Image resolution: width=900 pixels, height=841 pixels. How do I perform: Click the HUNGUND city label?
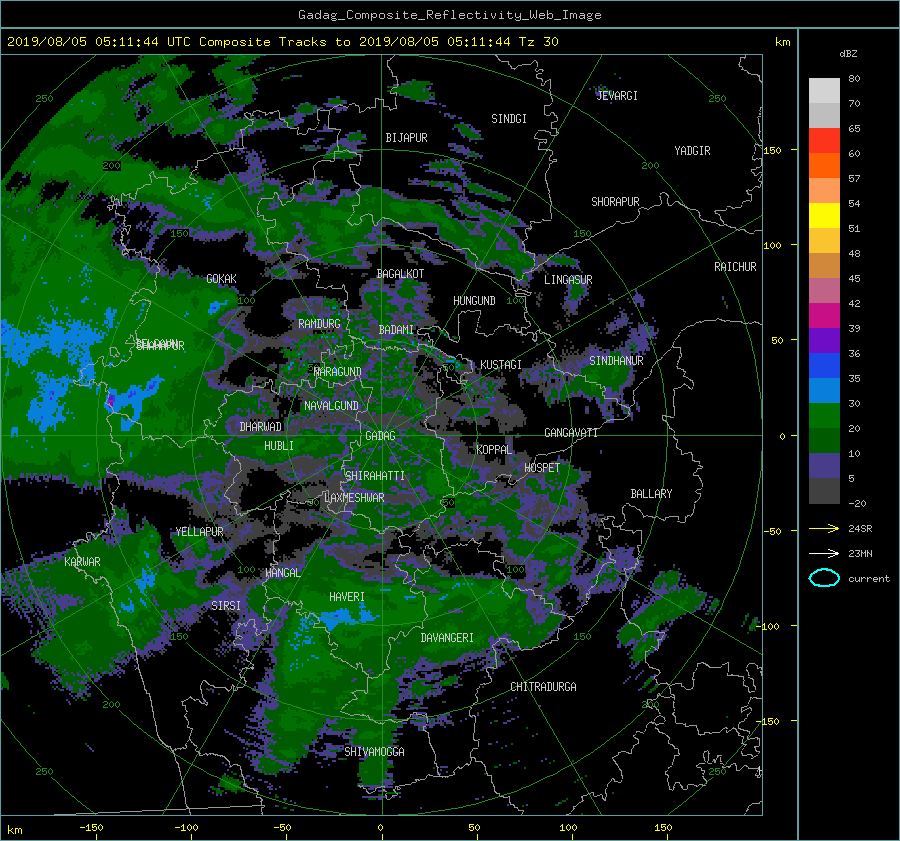coord(474,301)
